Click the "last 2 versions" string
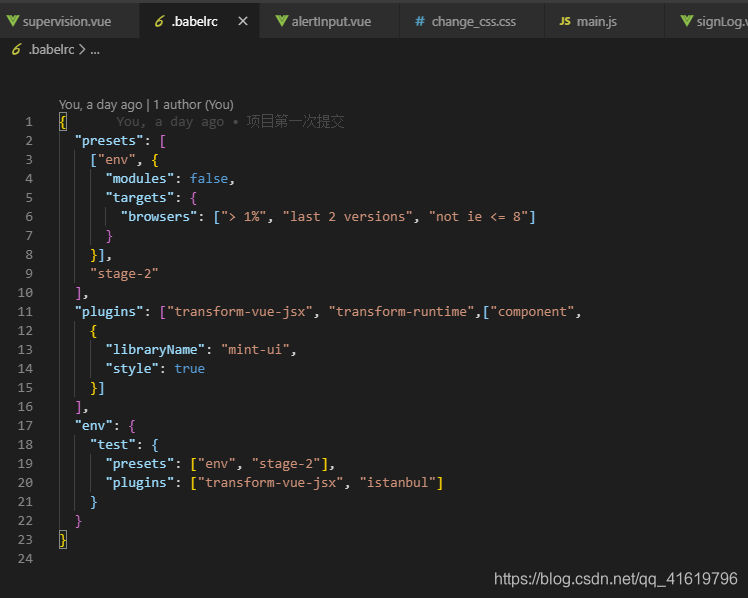The width and height of the screenshot is (748, 598). coord(348,217)
